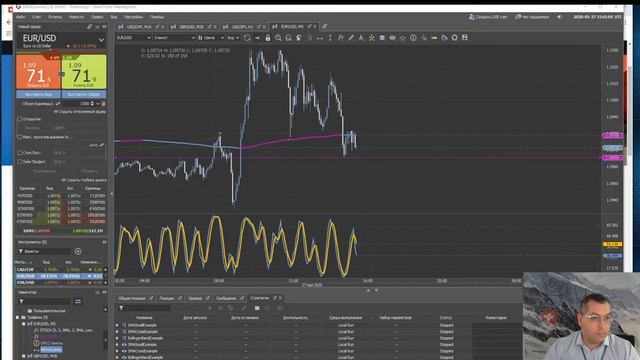This screenshot has height=360, width=640.
Task: Click the funnel filter icon in strategies panel
Action: (x=121, y=308)
